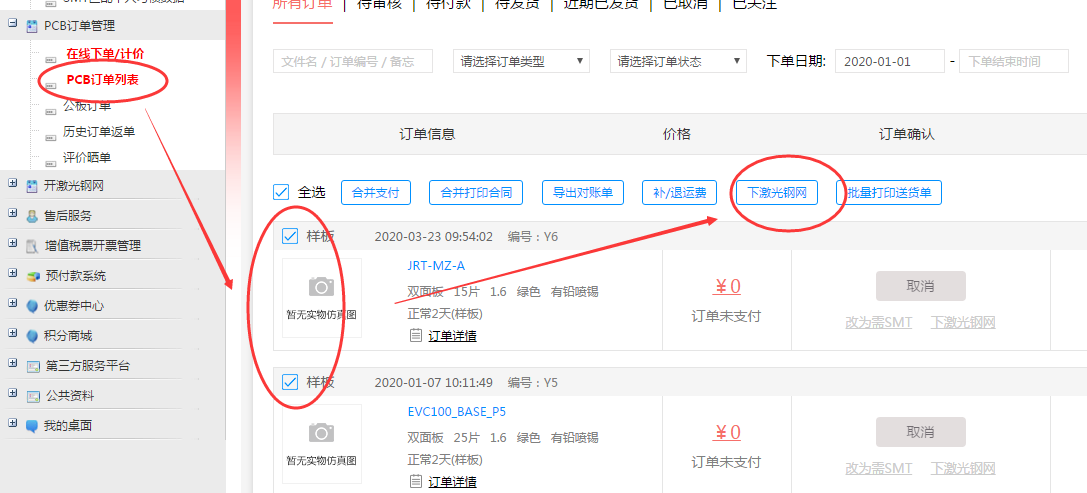Select 在线下单/计价 in sidebar
The width and height of the screenshot is (1087, 493).
(104, 53)
